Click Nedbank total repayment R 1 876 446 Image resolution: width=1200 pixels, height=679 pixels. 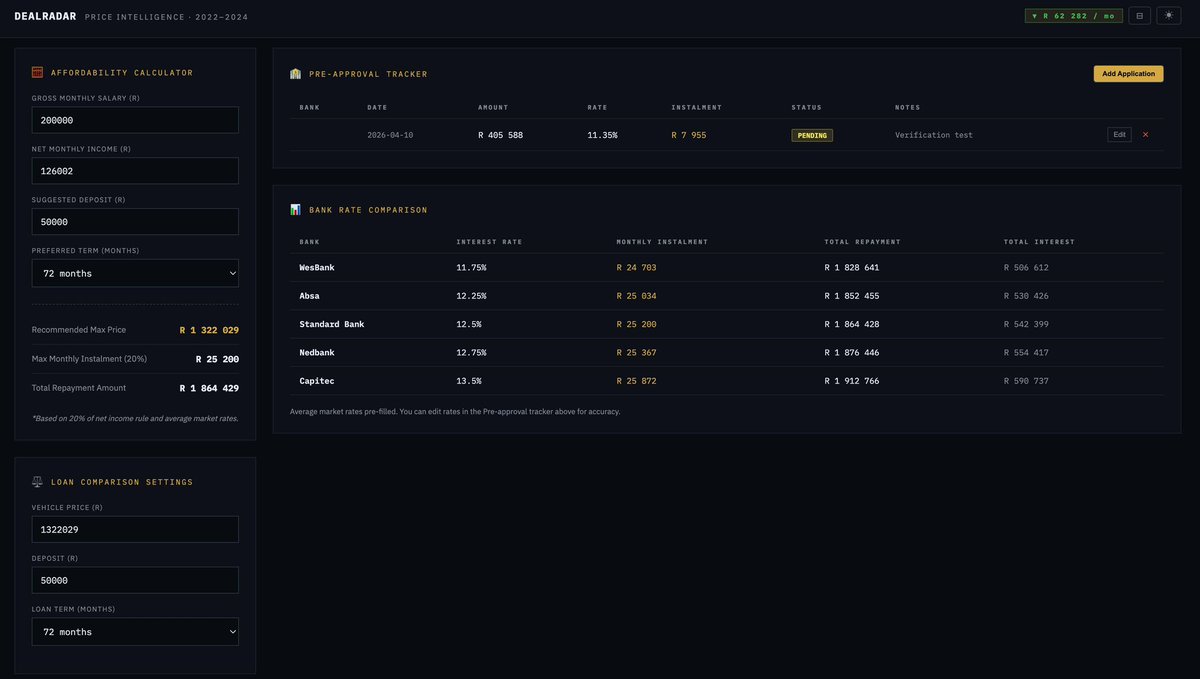click(x=852, y=353)
